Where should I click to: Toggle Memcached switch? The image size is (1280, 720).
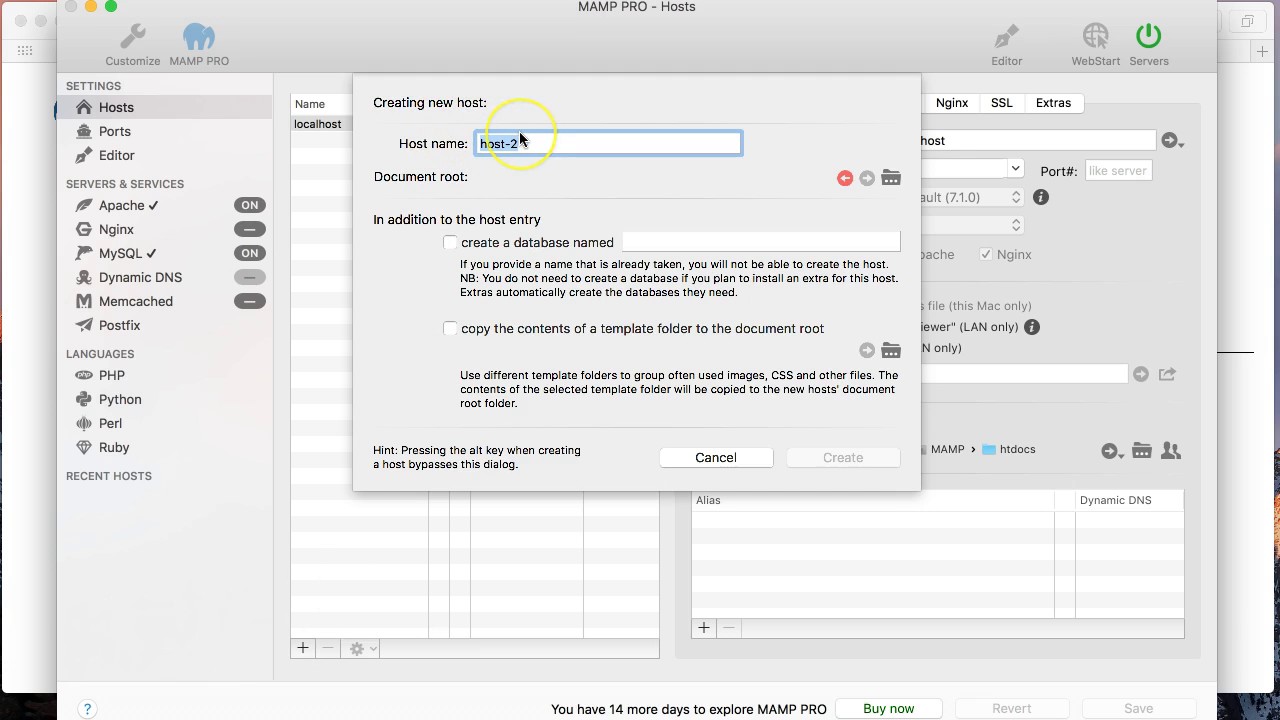250,301
